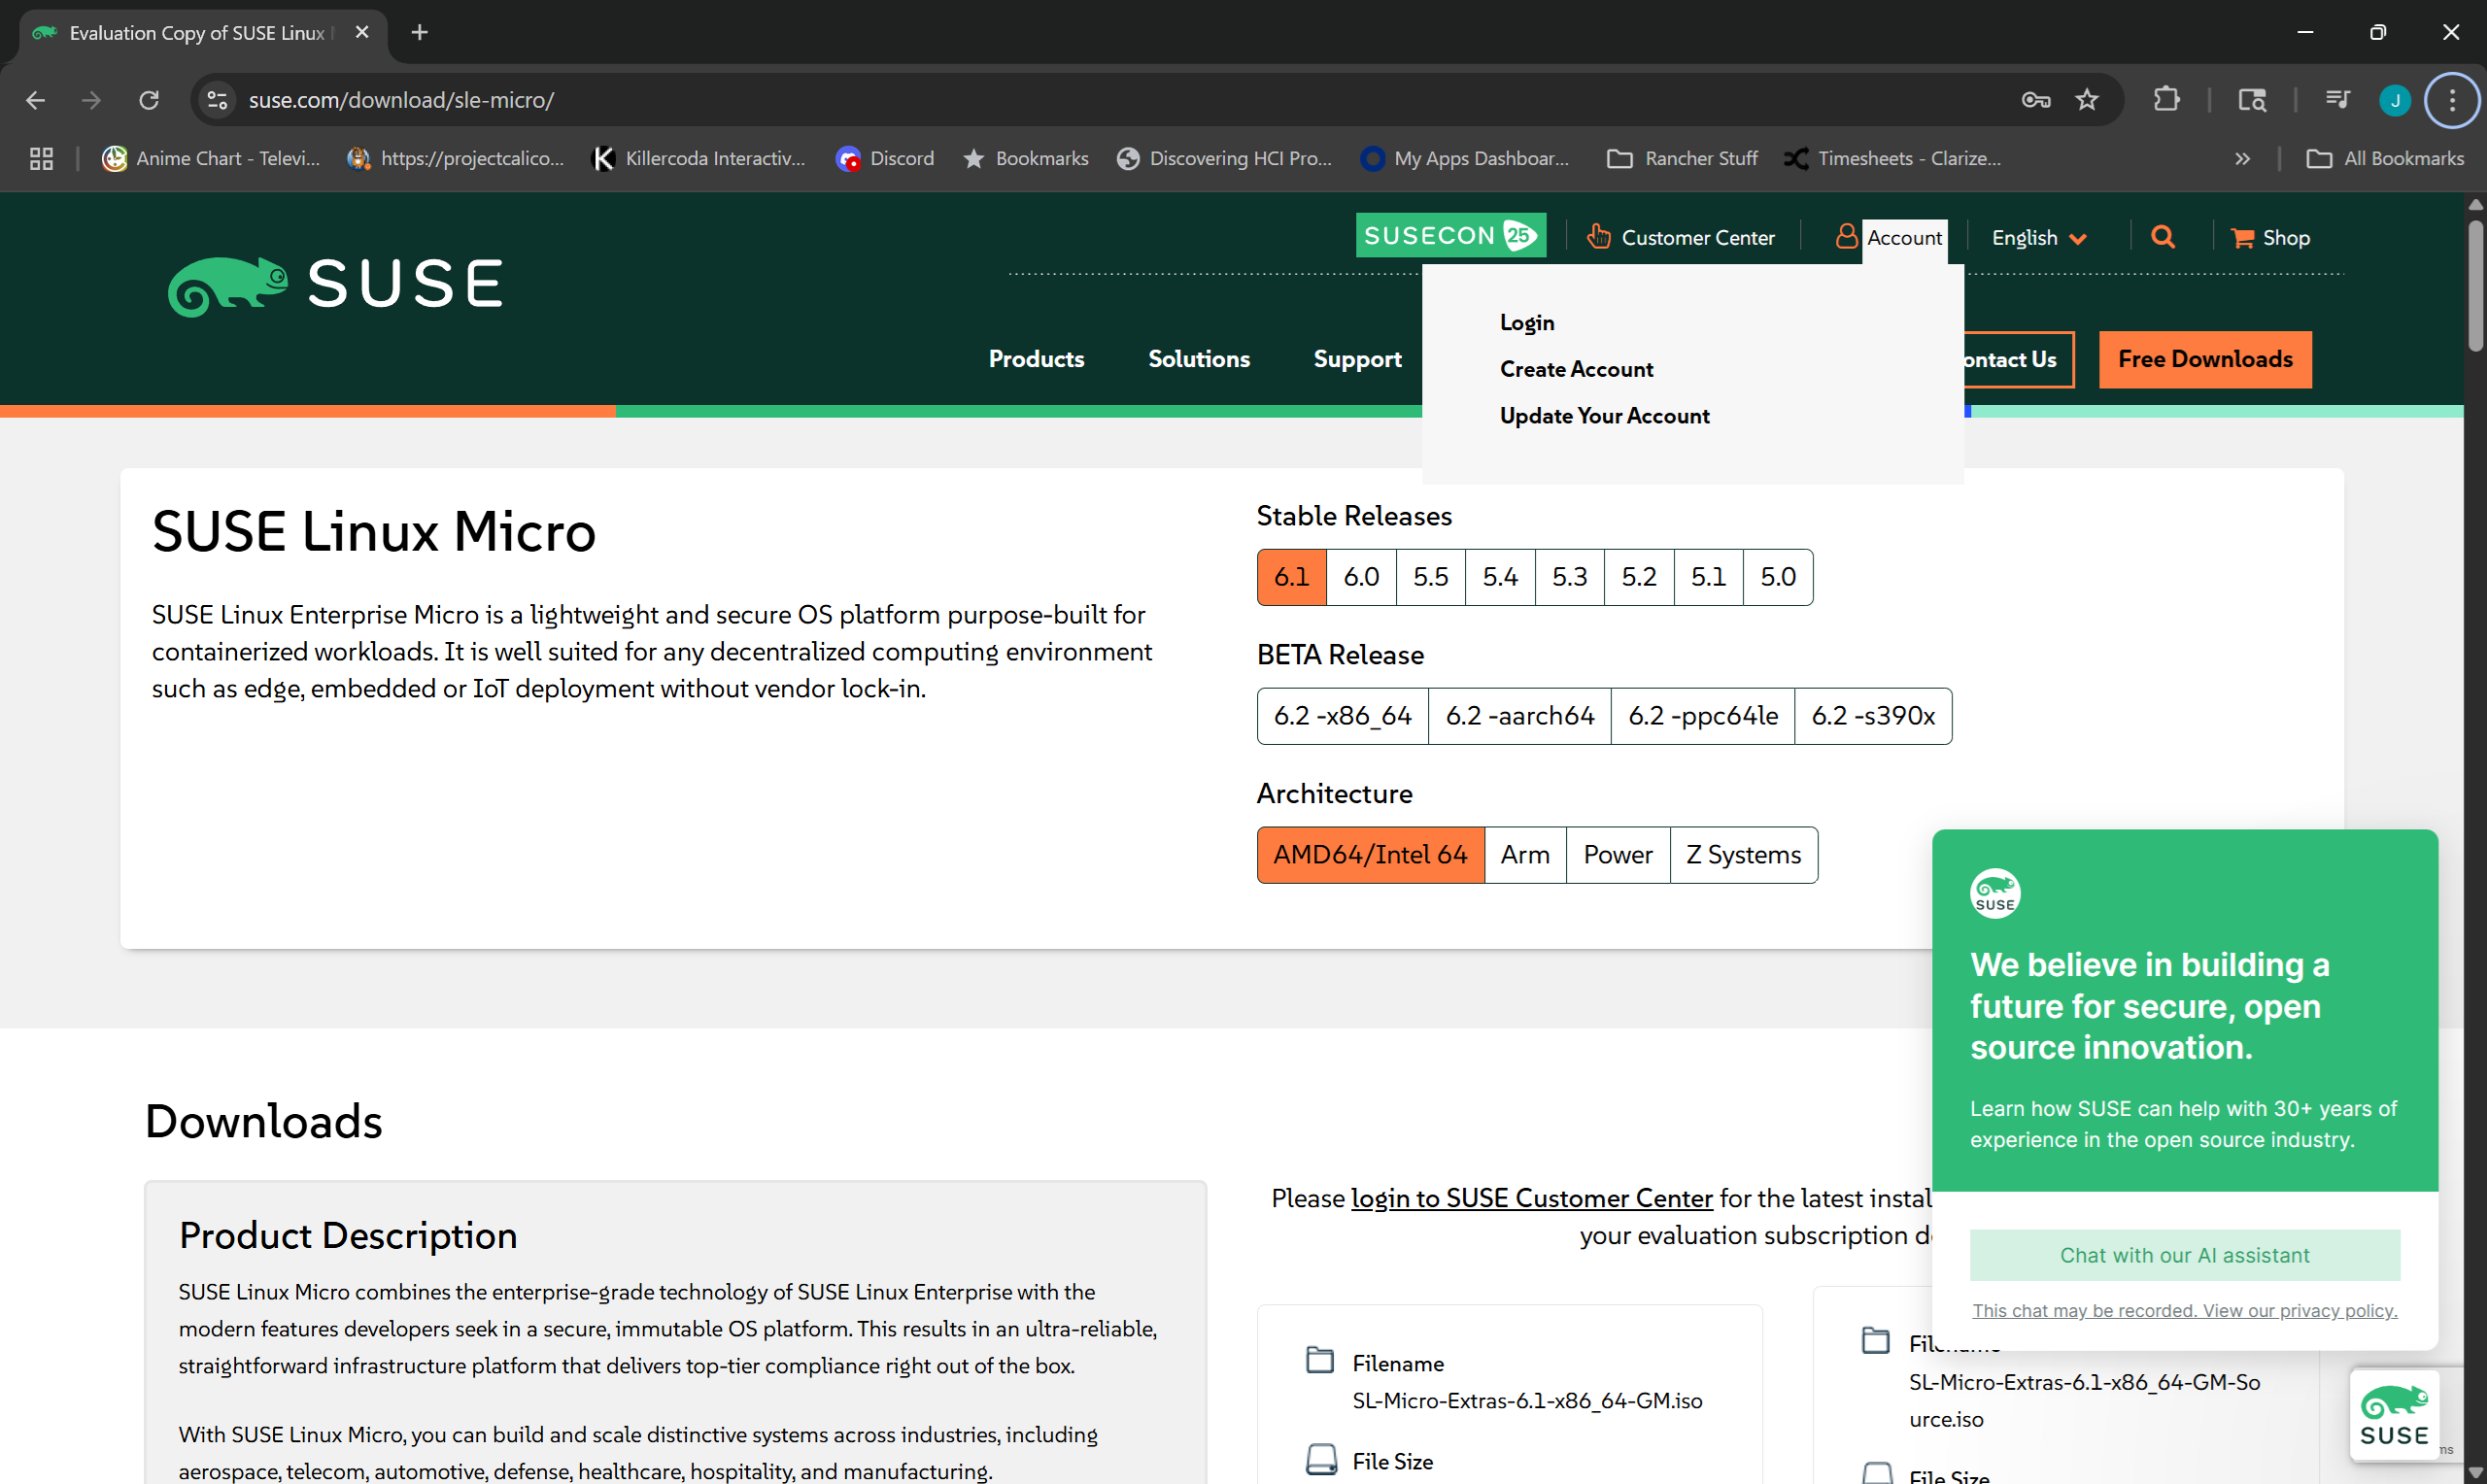Click the Free Downloads button
Viewport: 2487px width, 1484px height.
[2204, 359]
